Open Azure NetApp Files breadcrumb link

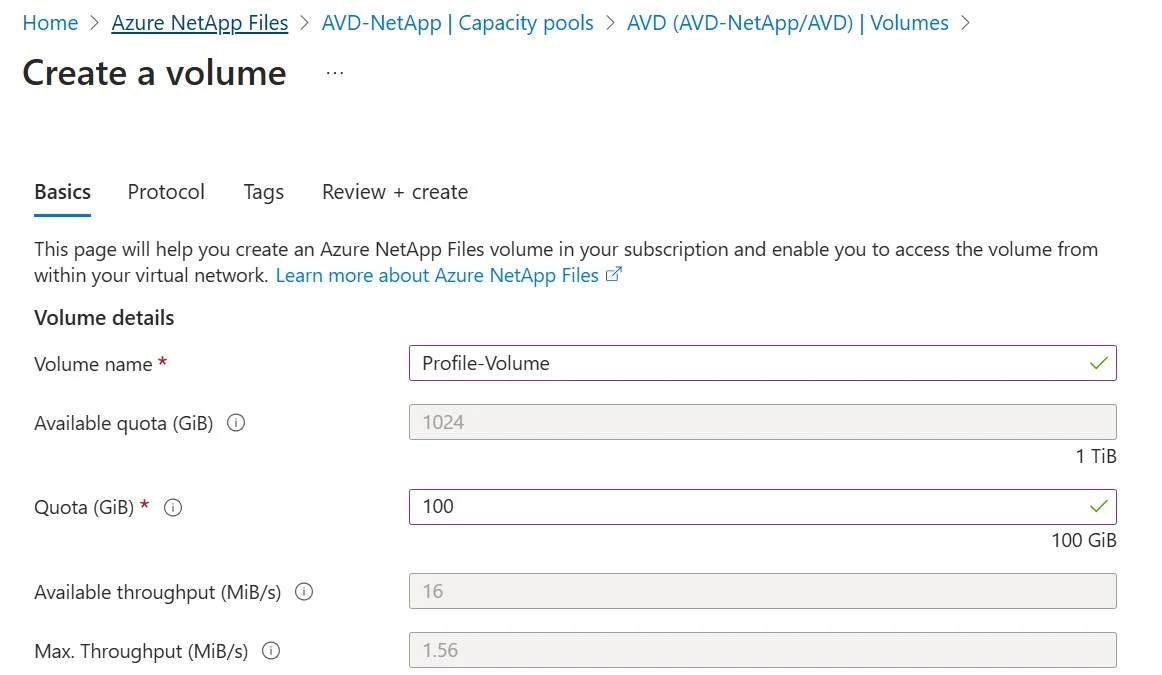click(x=200, y=23)
